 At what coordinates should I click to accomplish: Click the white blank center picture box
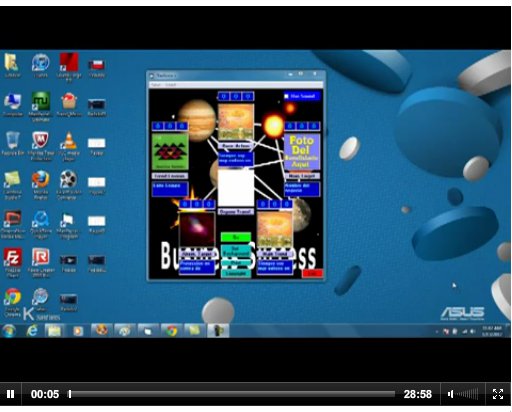point(236,188)
